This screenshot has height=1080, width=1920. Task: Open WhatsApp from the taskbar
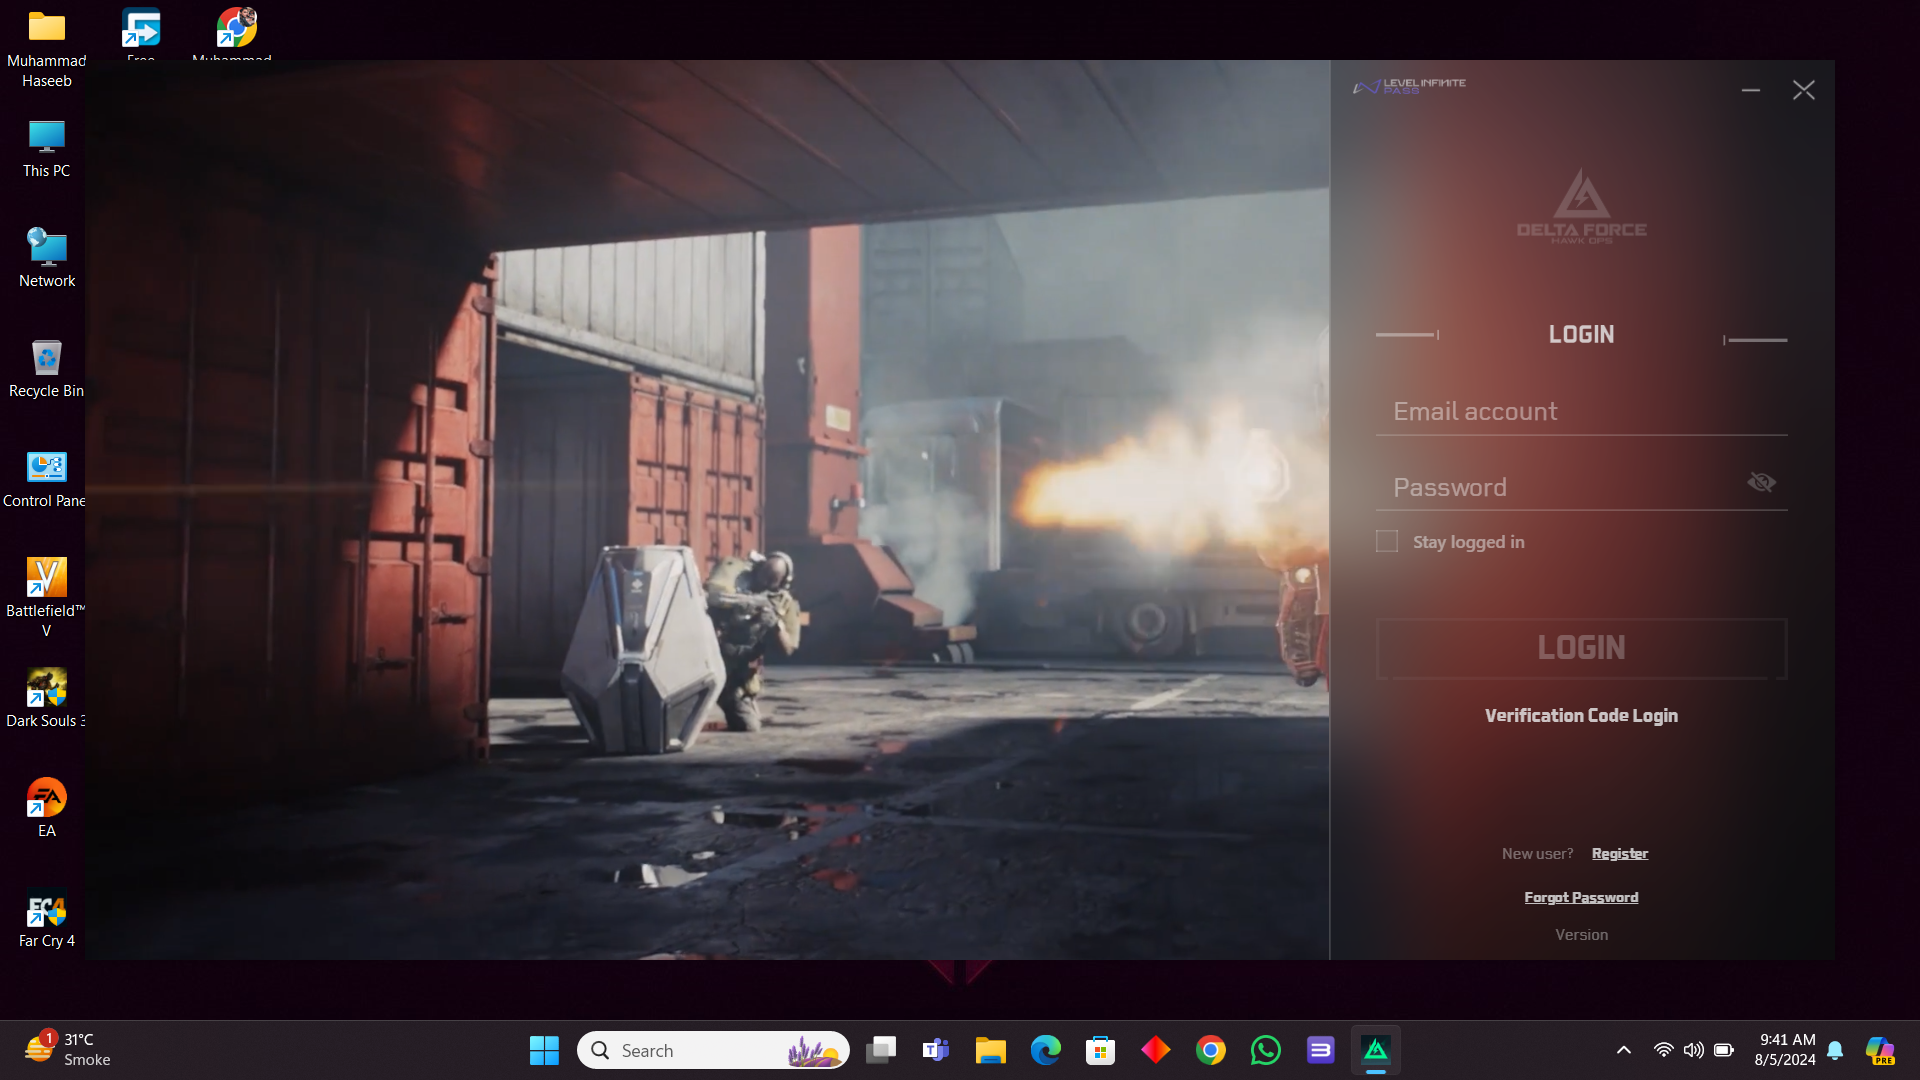(1265, 1050)
